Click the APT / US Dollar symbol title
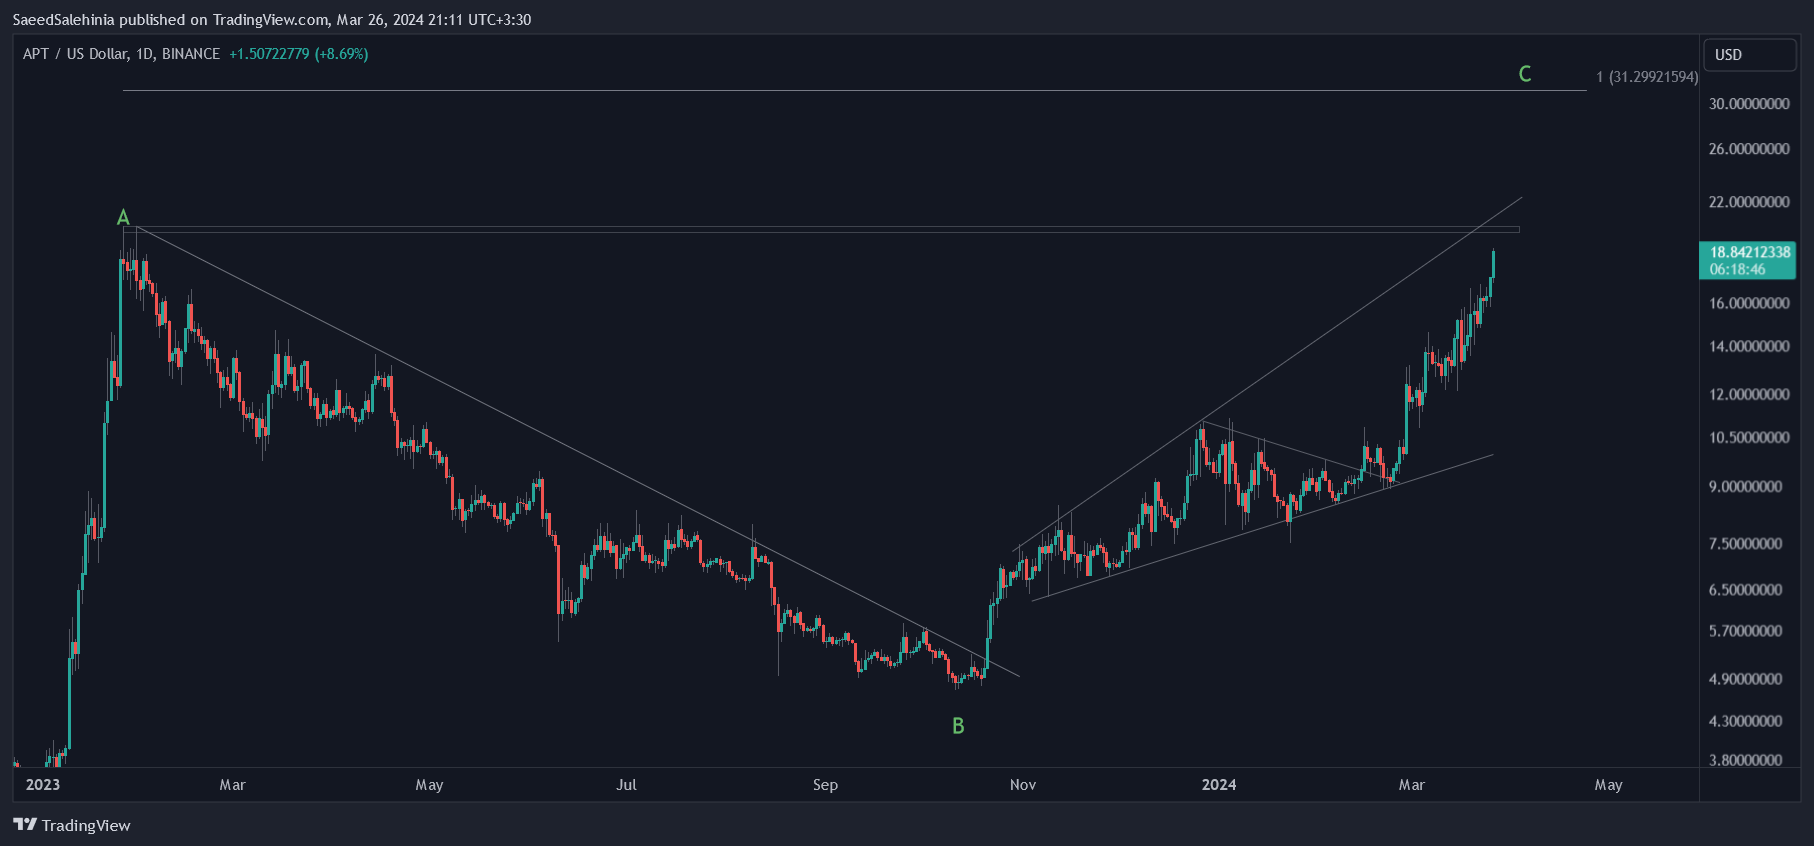Viewport: 1814px width, 846px height. point(121,54)
